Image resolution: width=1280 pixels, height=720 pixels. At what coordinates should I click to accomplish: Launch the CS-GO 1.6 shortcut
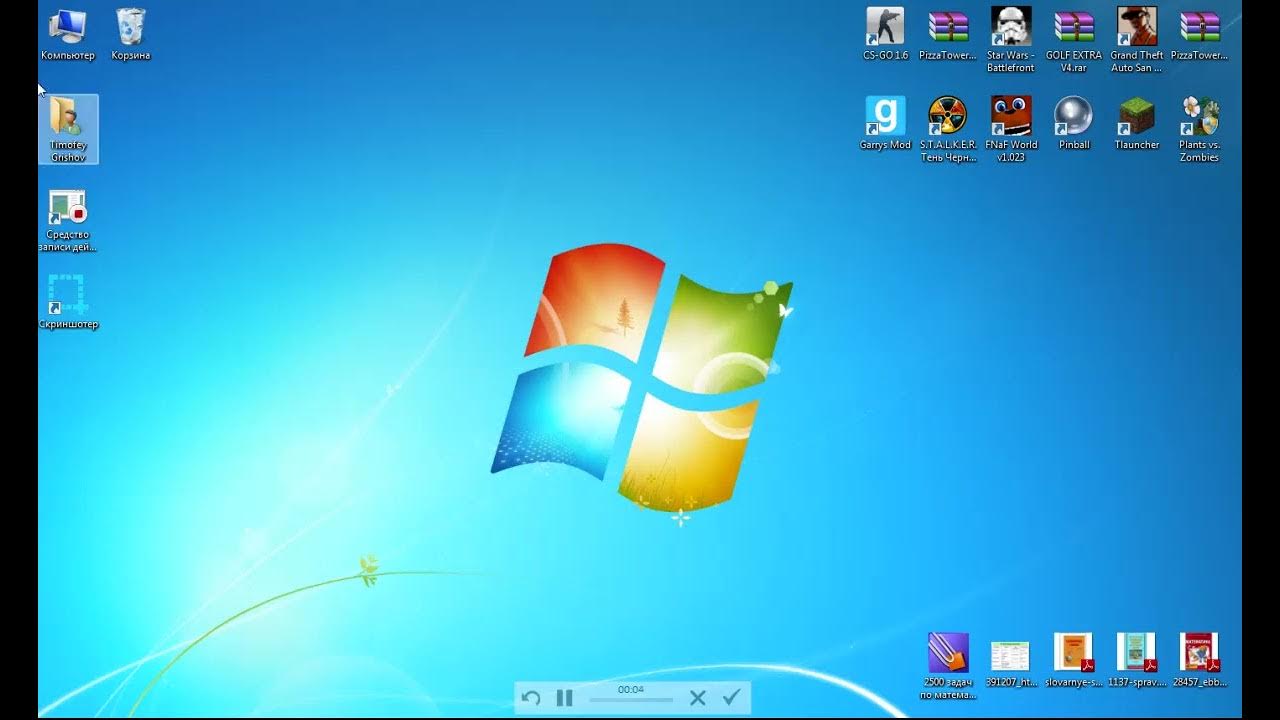[x=885, y=34]
